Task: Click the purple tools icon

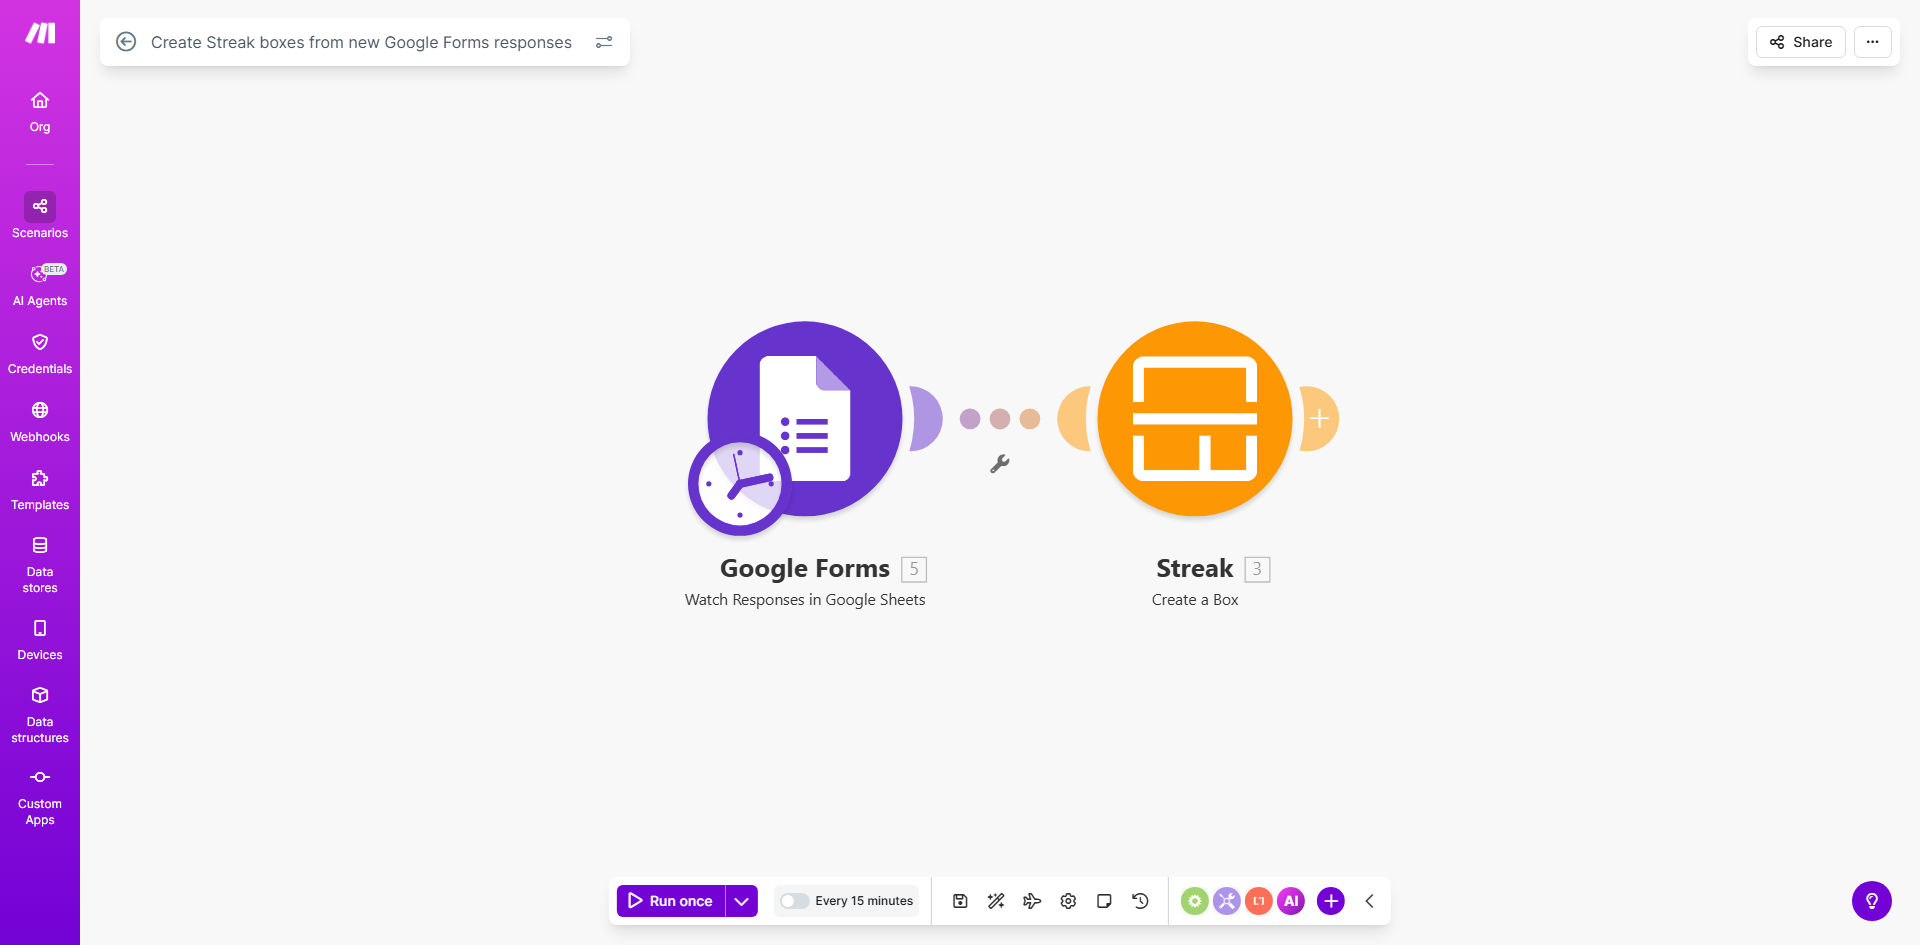Action: 1227,901
